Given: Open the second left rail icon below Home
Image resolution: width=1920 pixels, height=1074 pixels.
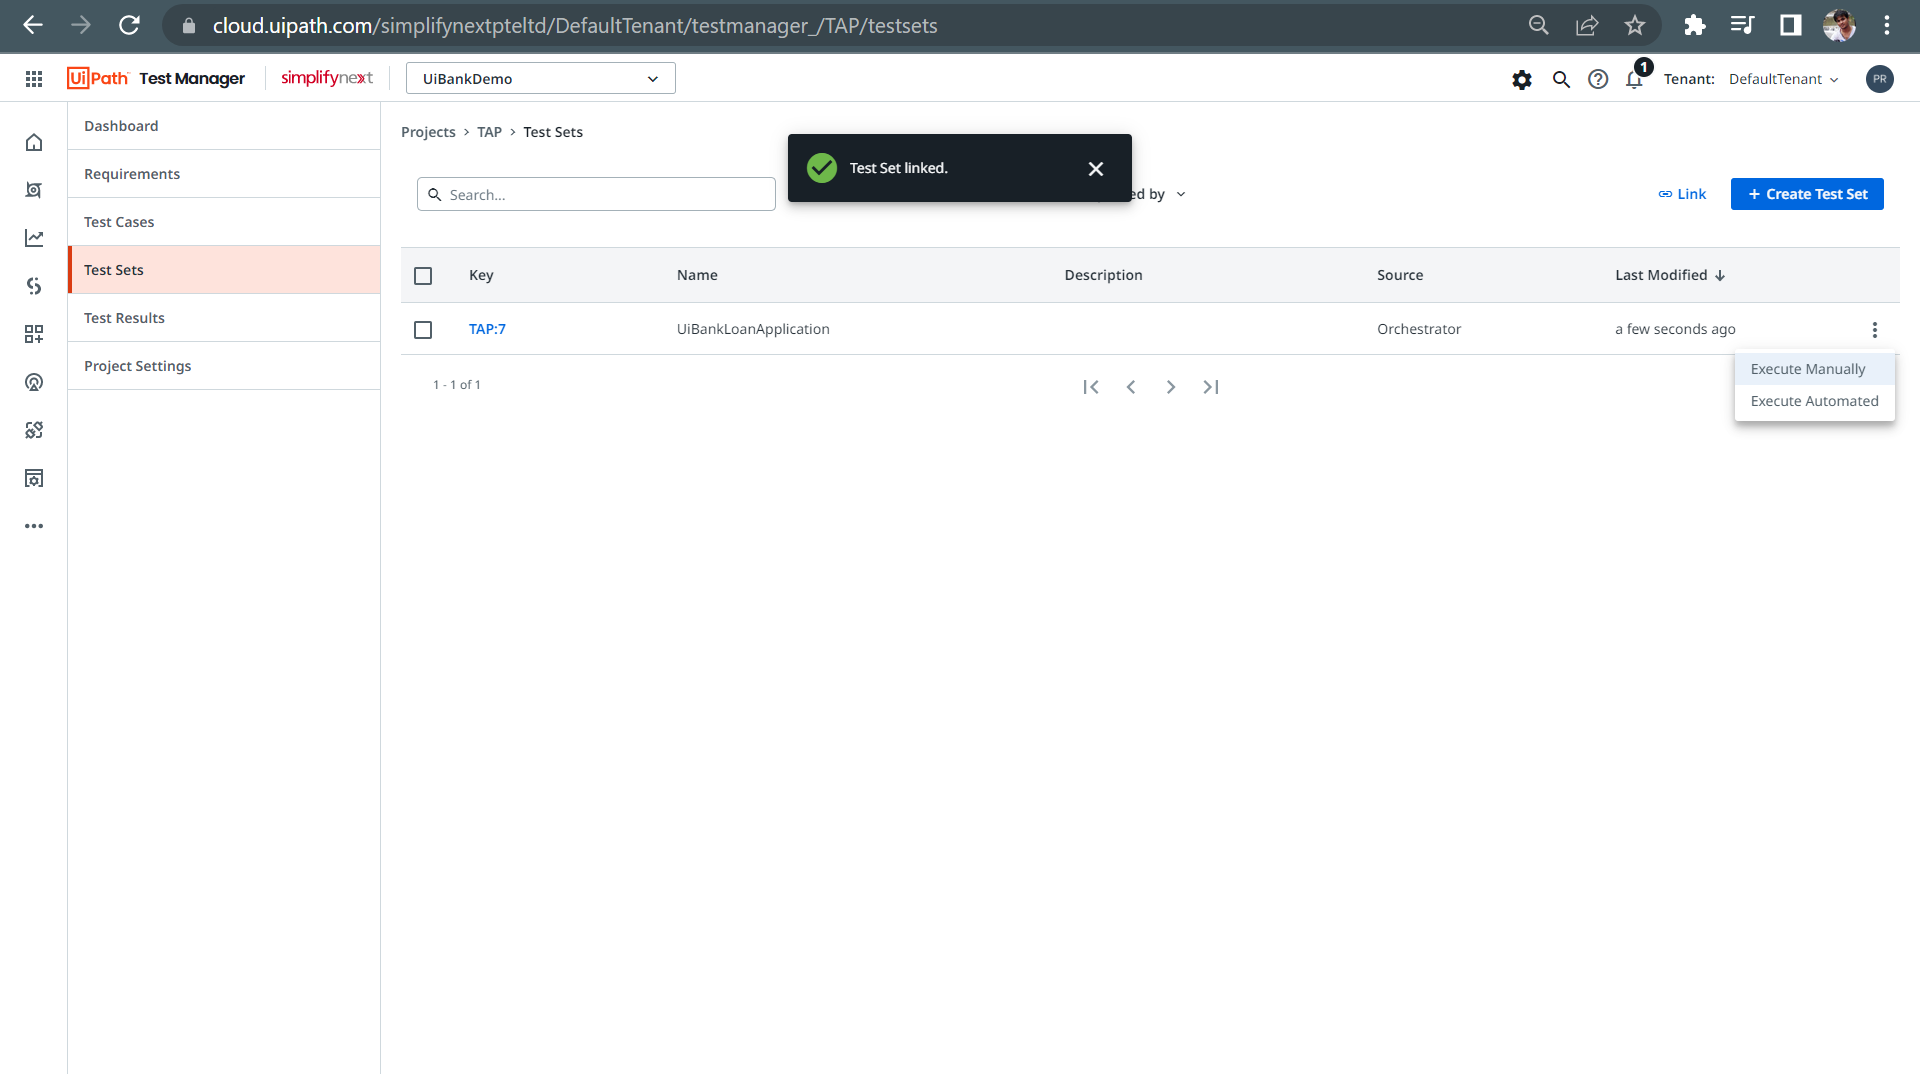Looking at the screenshot, I should coord(34,190).
